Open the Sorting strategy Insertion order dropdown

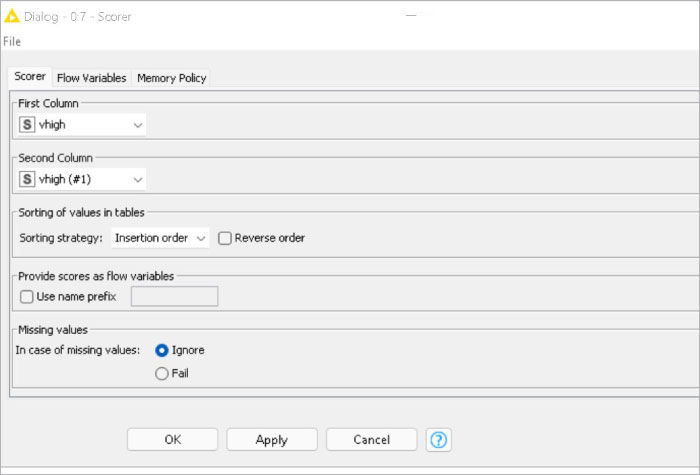pos(201,238)
